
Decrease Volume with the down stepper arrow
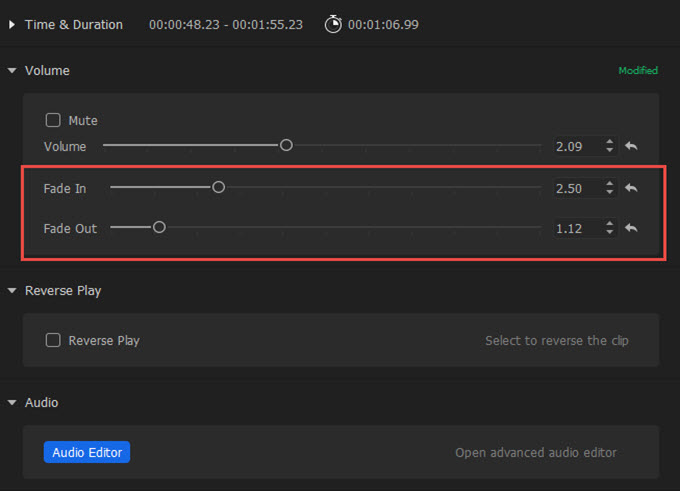[x=610, y=151]
